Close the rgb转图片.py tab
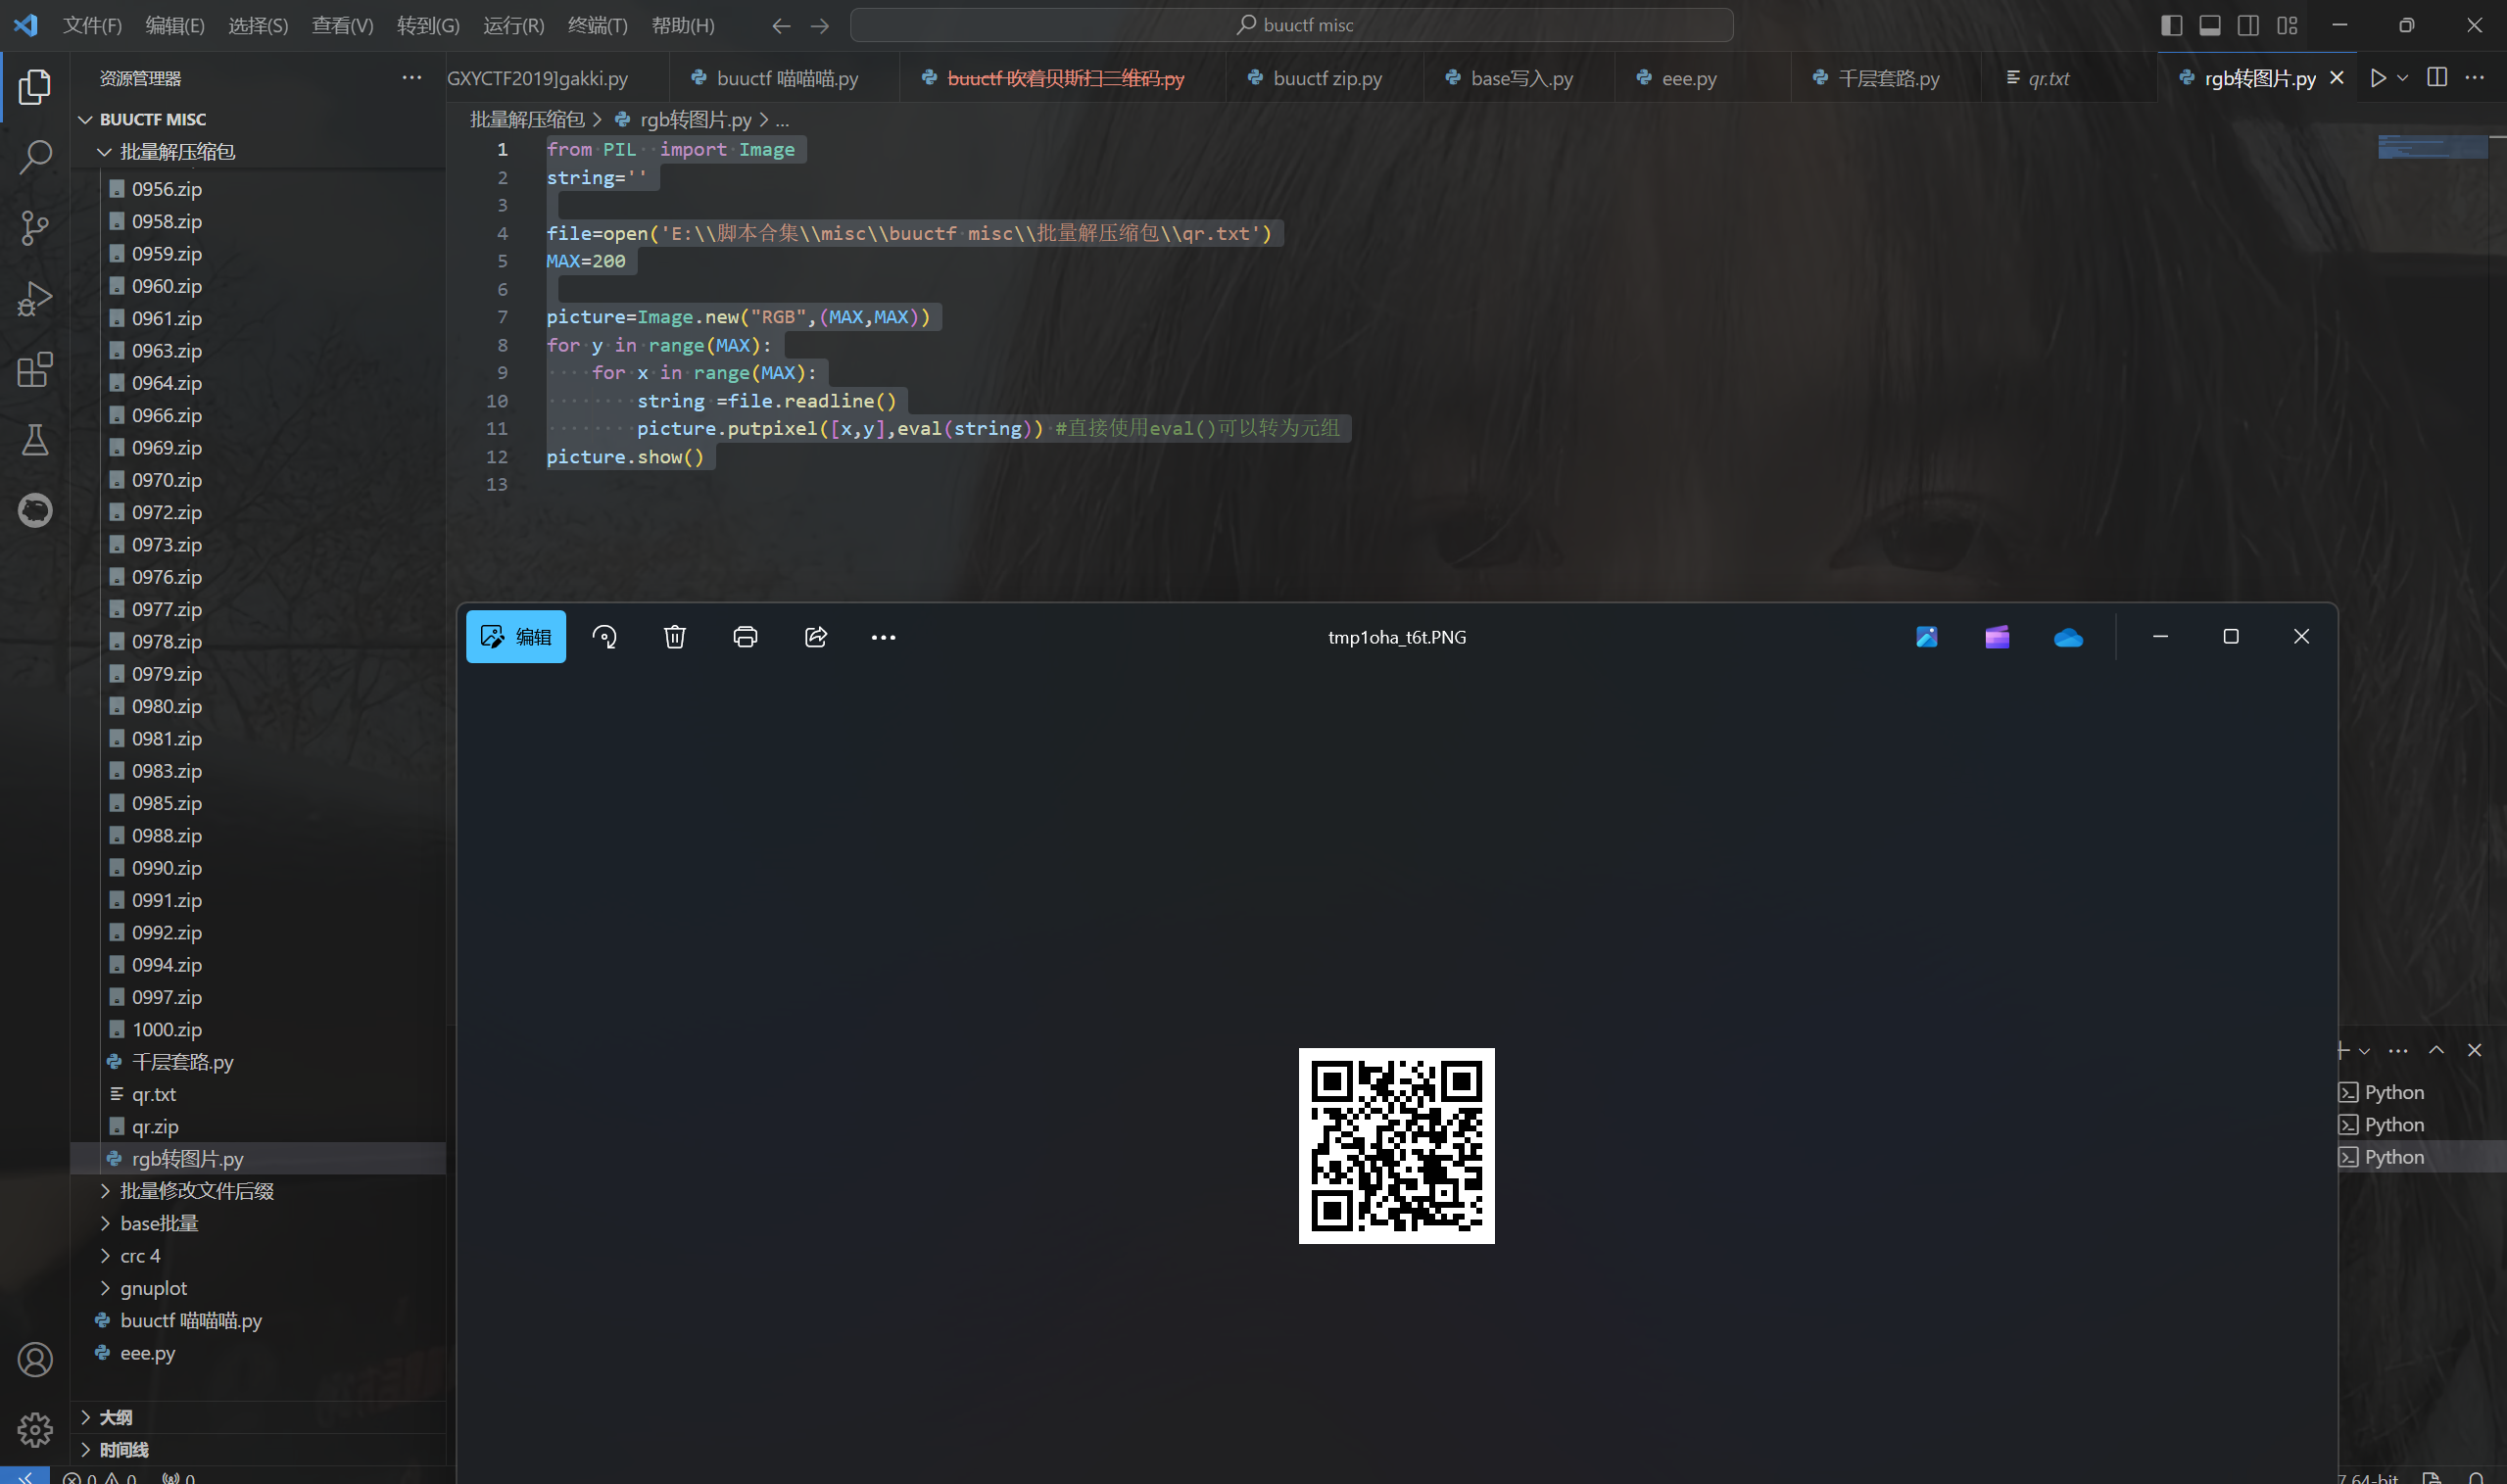The image size is (2507, 1484). coord(2337,78)
